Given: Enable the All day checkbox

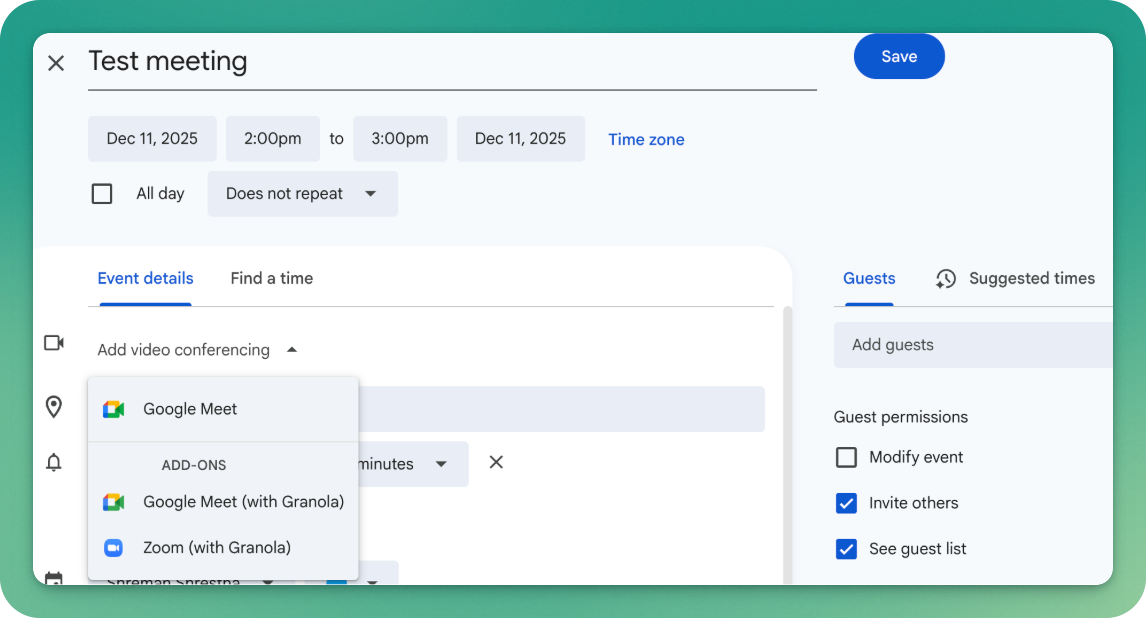Looking at the screenshot, I should tap(102, 194).
